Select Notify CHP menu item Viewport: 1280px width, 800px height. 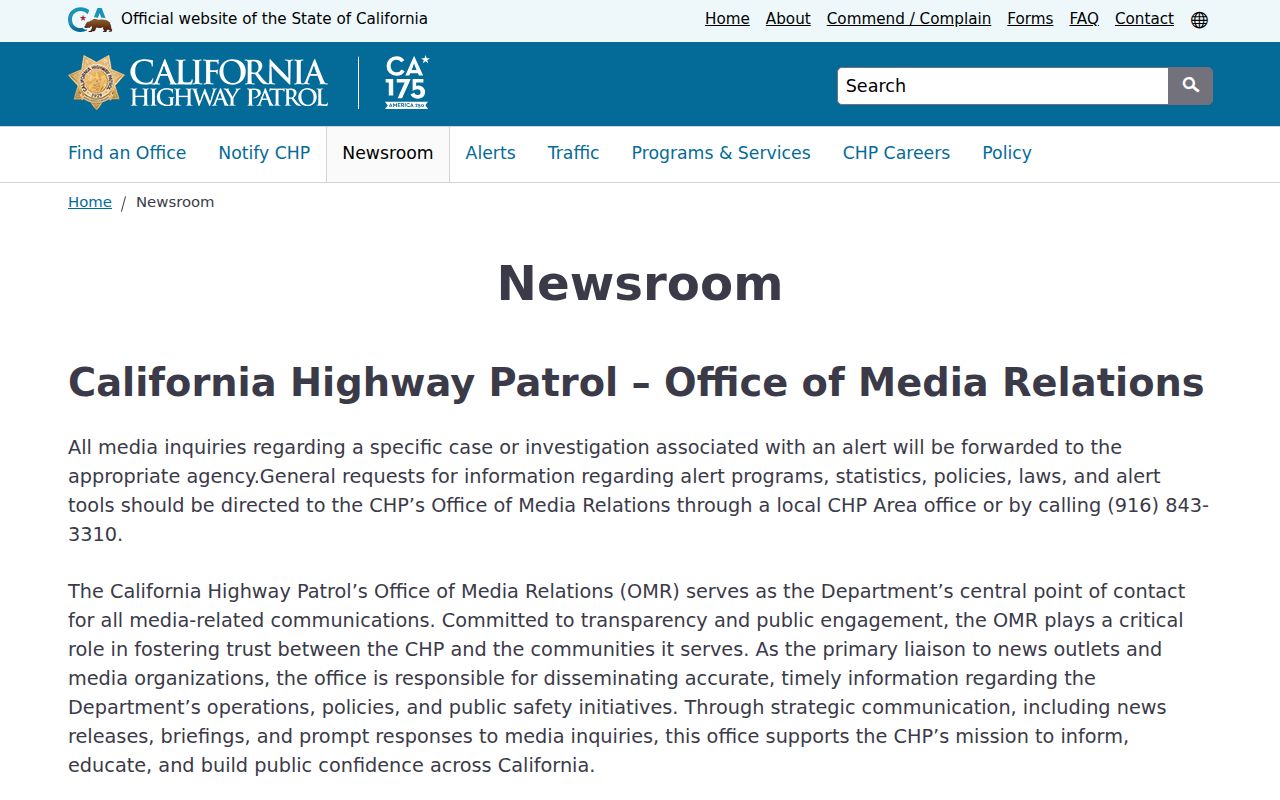[264, 153]
